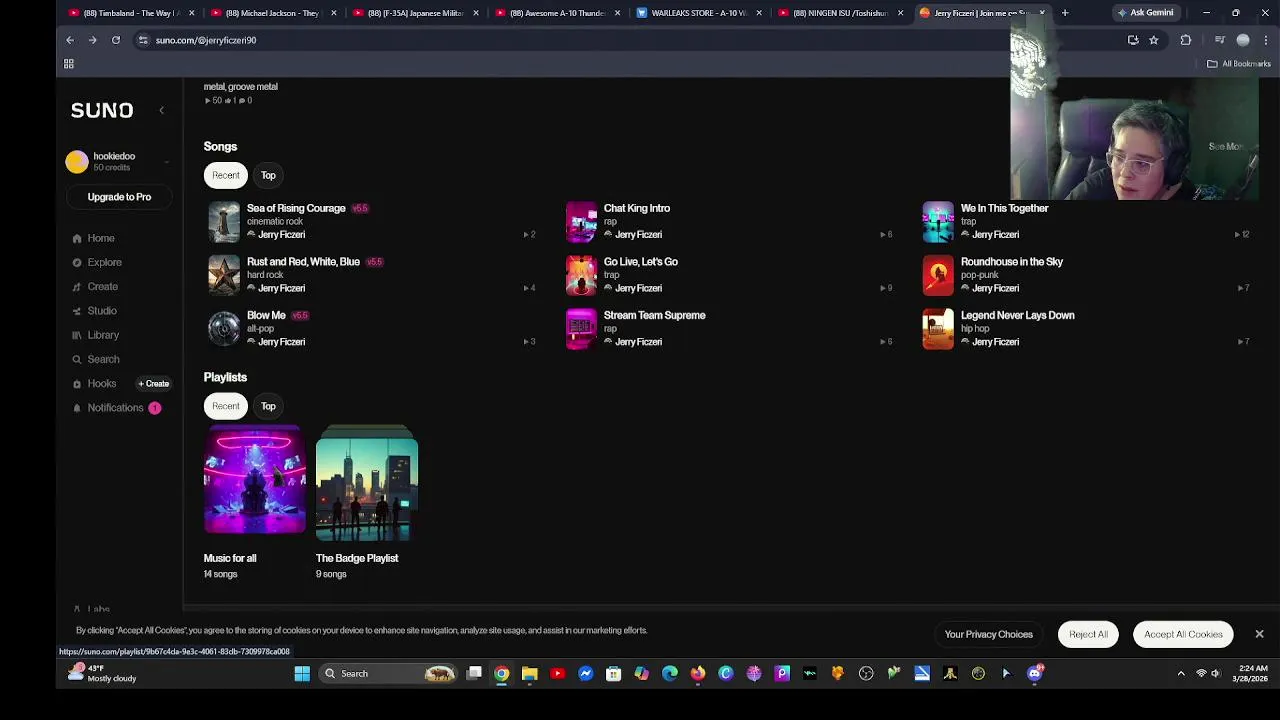
Task: Open the Chat King Intro song
Action: 637,208
